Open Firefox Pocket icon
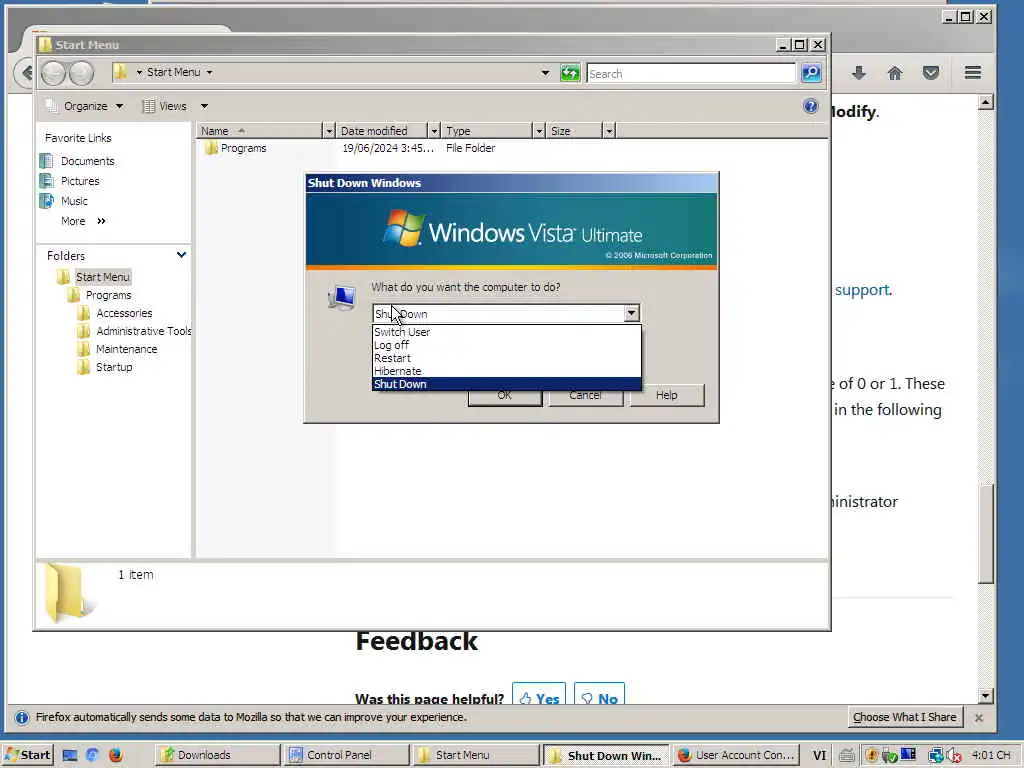 click(x=931, y=73)
